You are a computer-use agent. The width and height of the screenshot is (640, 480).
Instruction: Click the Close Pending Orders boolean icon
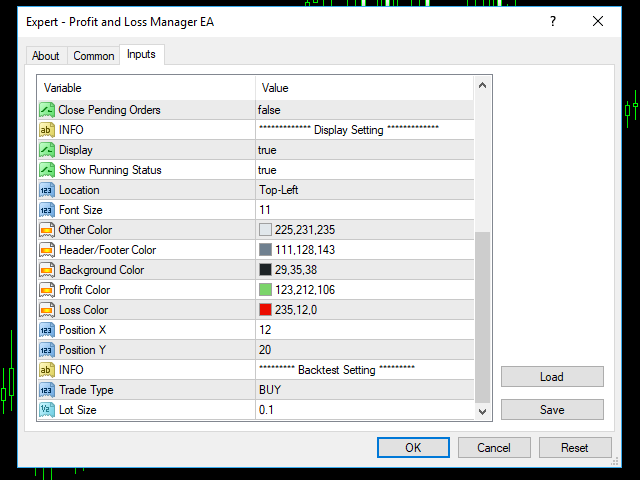coord(47,110)
